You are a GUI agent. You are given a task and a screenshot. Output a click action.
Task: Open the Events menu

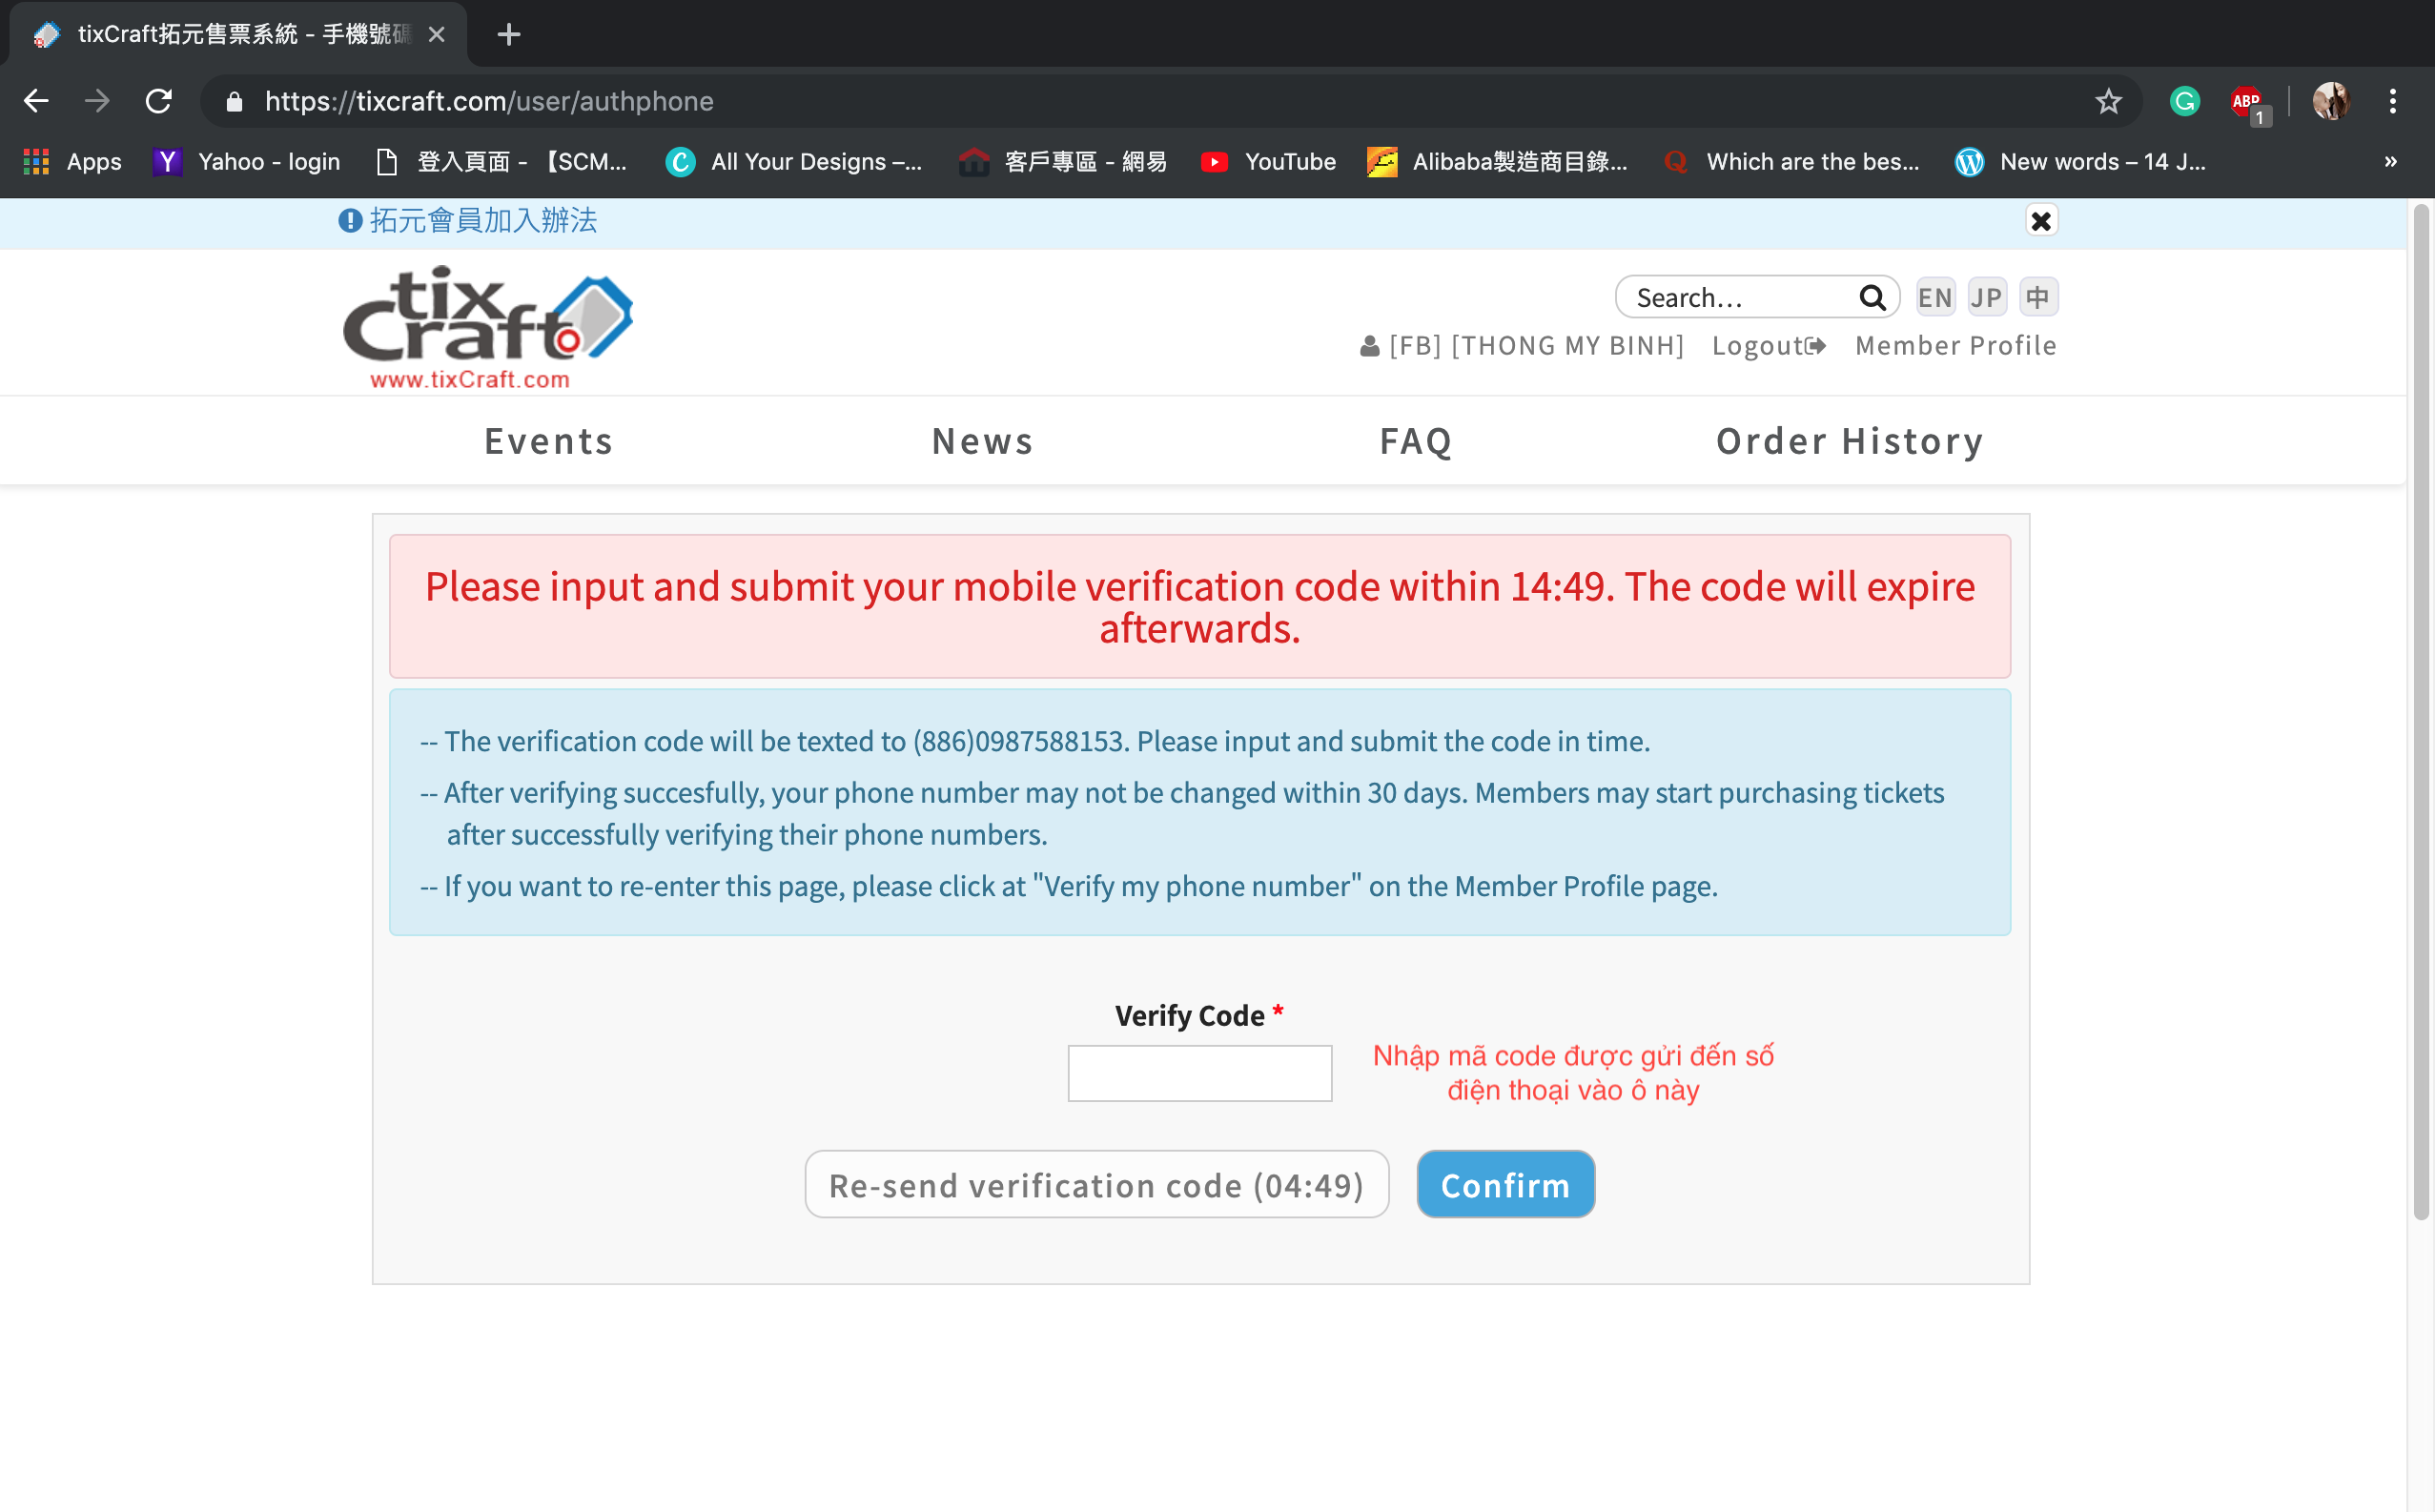549,441
